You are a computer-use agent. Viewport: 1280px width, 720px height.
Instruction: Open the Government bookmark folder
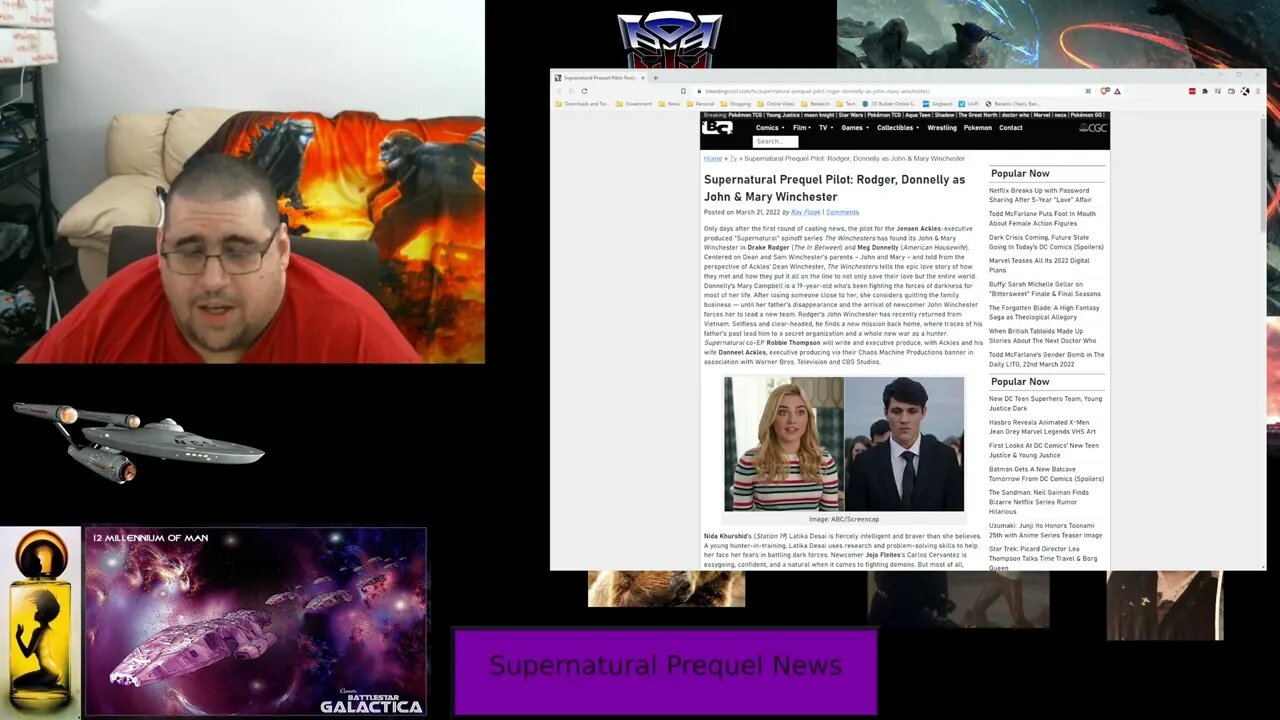coord(634,104)
